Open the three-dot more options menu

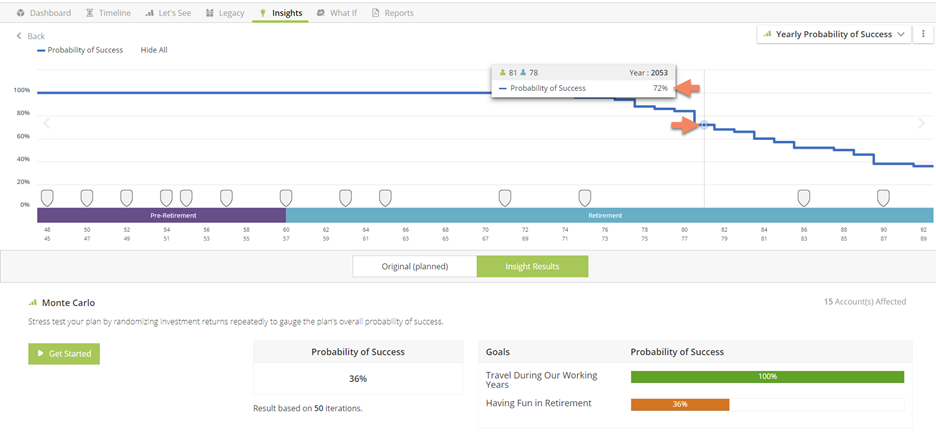click(x=922, y=34)
